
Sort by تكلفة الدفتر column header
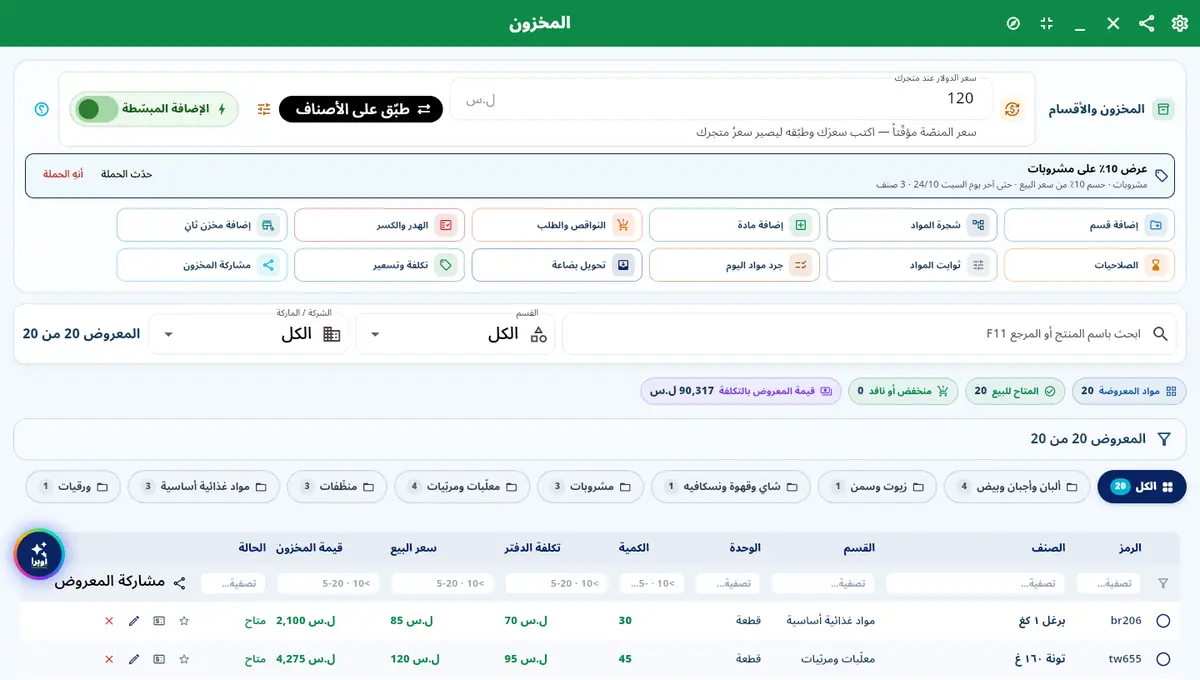tap(533, 548)
